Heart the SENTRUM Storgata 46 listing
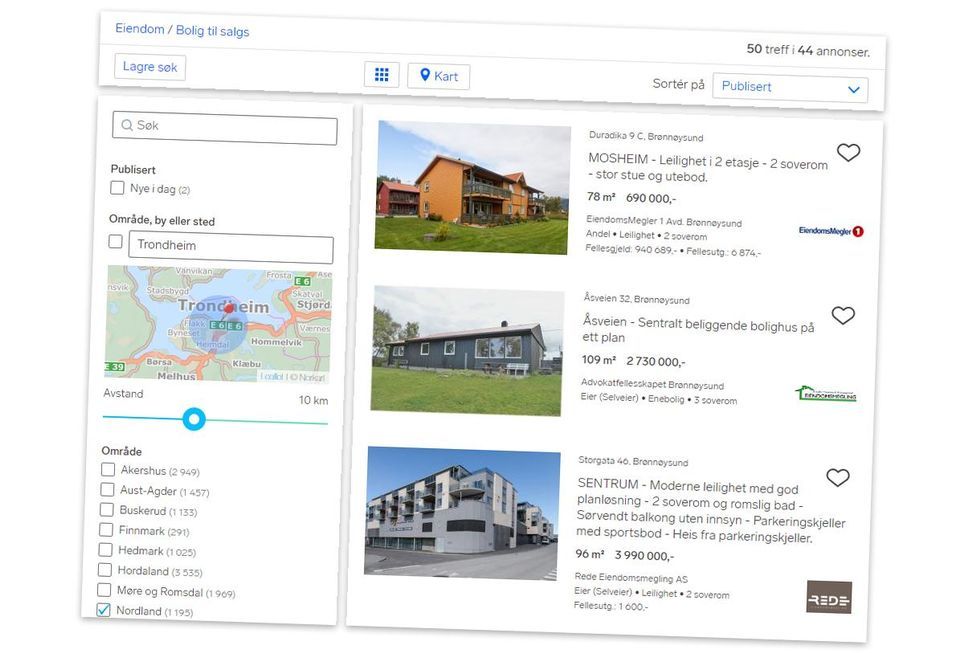980x653 pixels. click(x=838, y=478)
